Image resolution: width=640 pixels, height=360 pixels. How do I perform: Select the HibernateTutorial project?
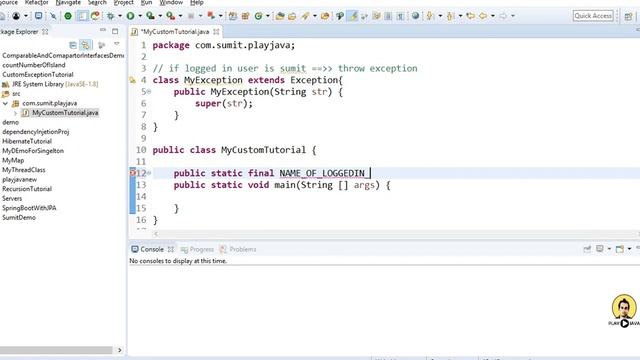coord(27,141)
